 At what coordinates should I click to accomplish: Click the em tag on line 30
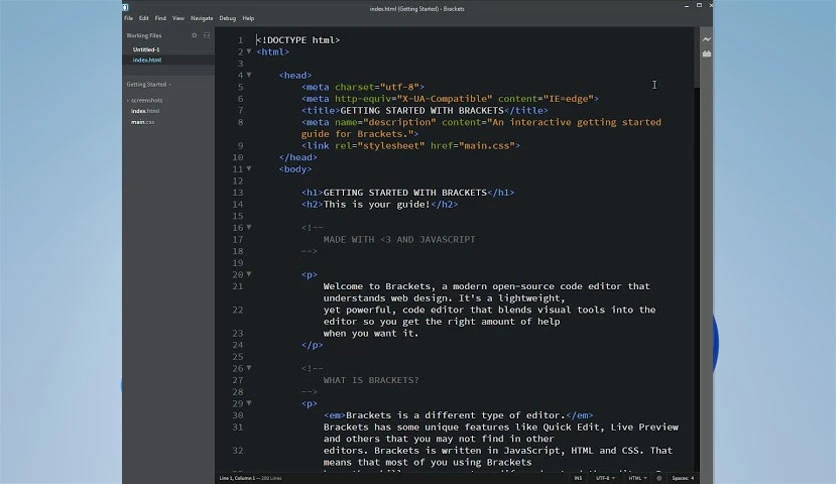334,415
